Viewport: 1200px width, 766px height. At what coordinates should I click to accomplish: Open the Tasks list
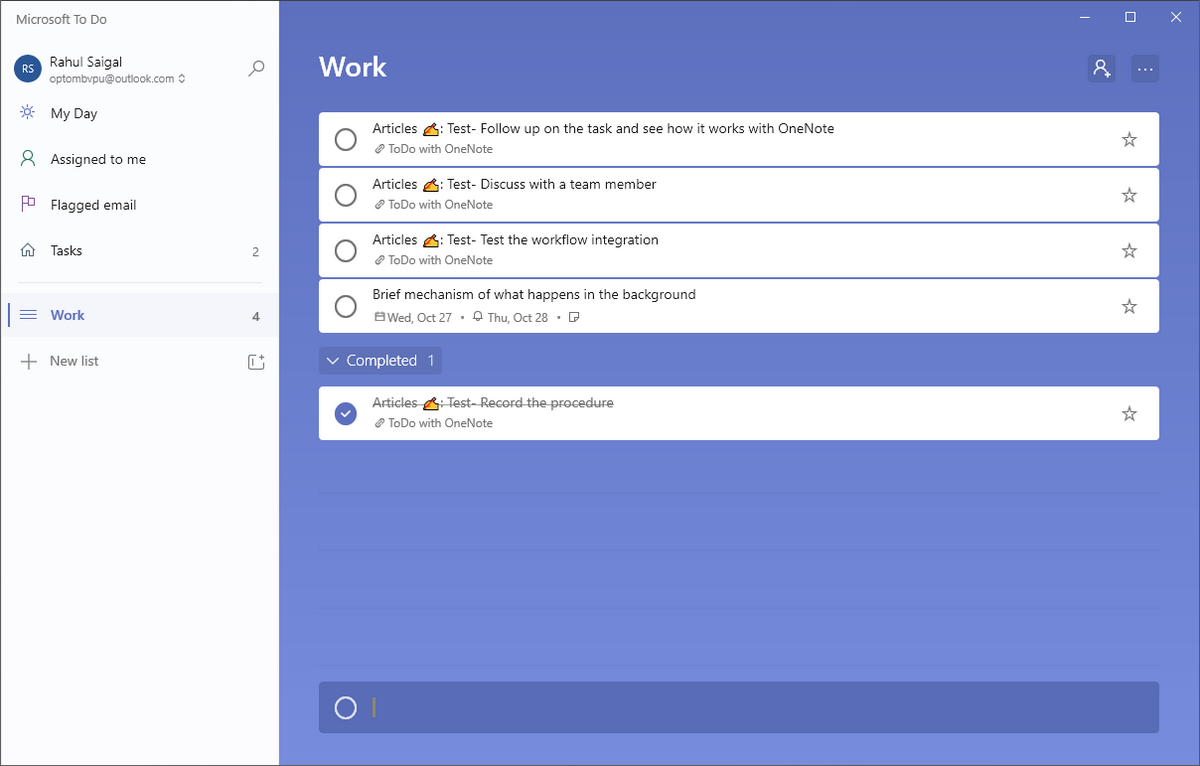140,250
